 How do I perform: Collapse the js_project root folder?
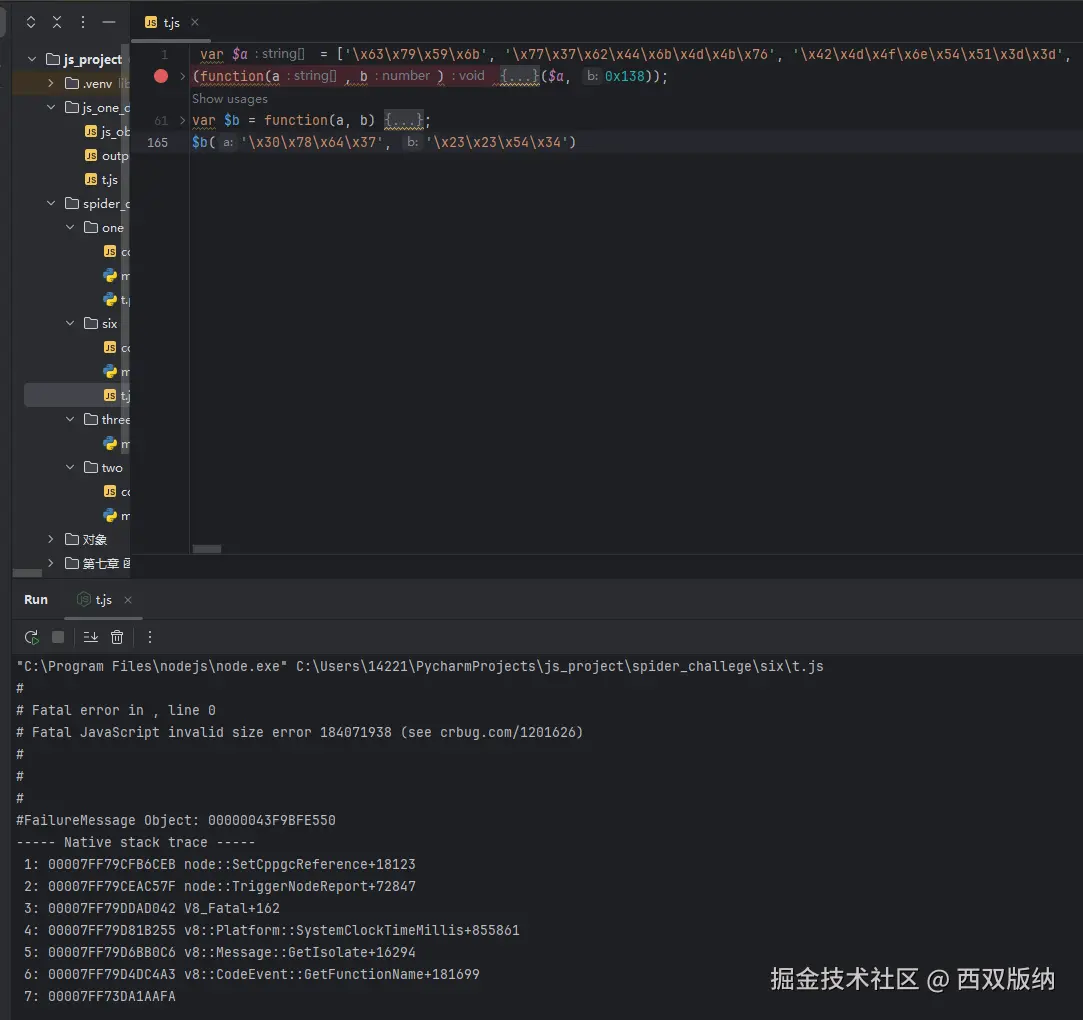pos(32,59)
